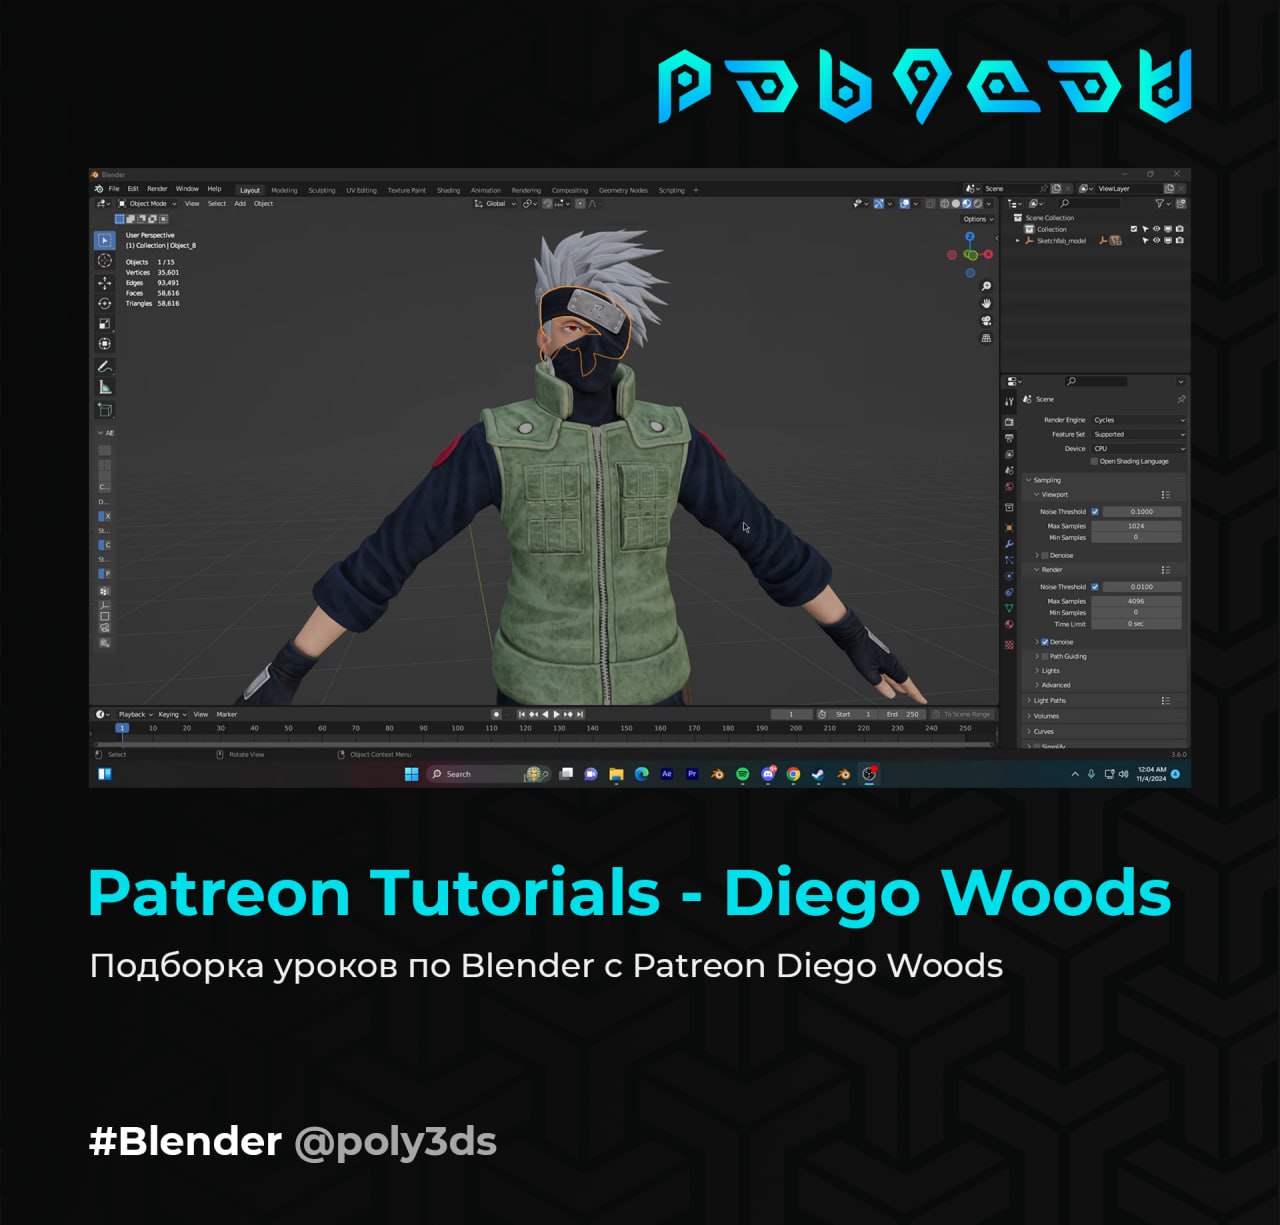Activate the Scale tool
The height and width of the screenshot is (1225, 1280).
coord(104,323)
